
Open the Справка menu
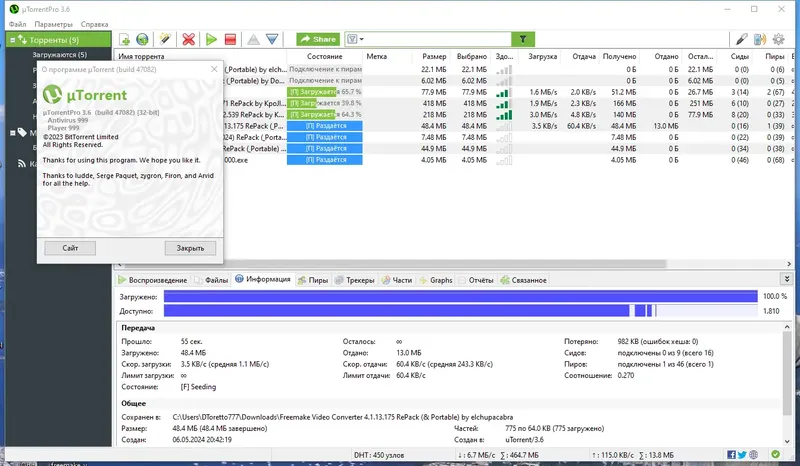click(x=94, y=24)
